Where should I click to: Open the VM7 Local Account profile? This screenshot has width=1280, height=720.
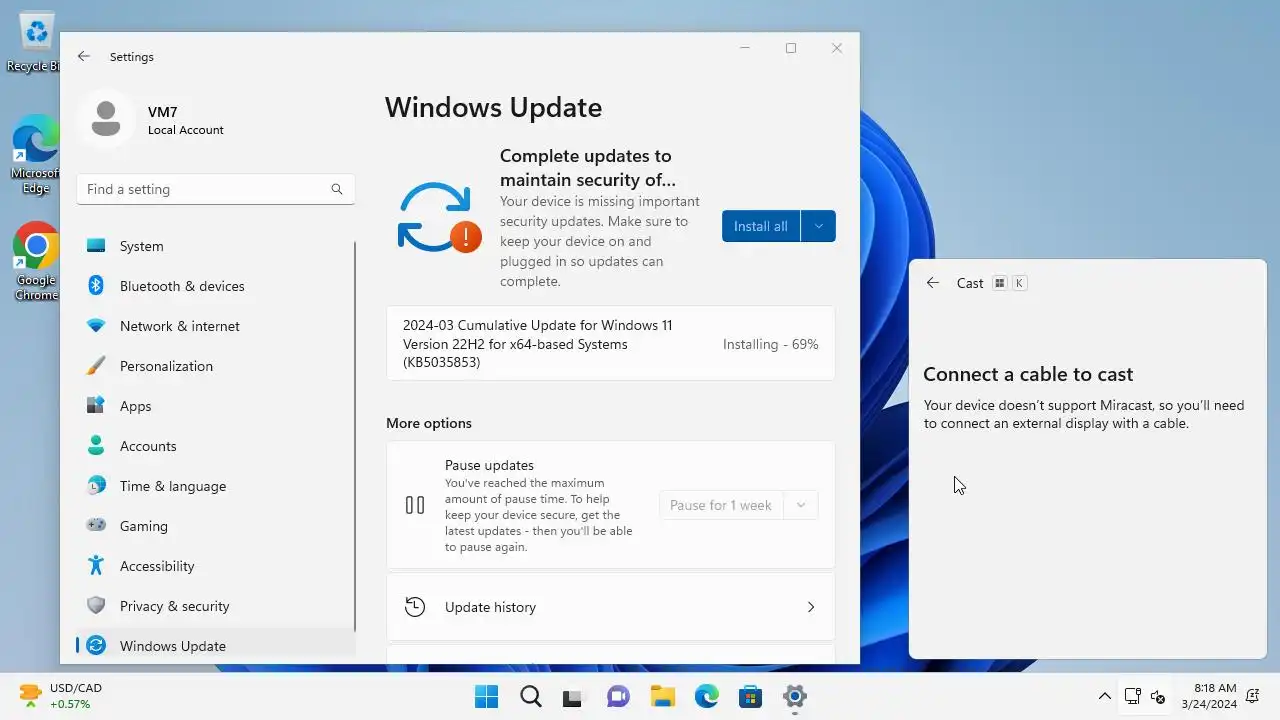pyautogui.click(x=151, y=120)
